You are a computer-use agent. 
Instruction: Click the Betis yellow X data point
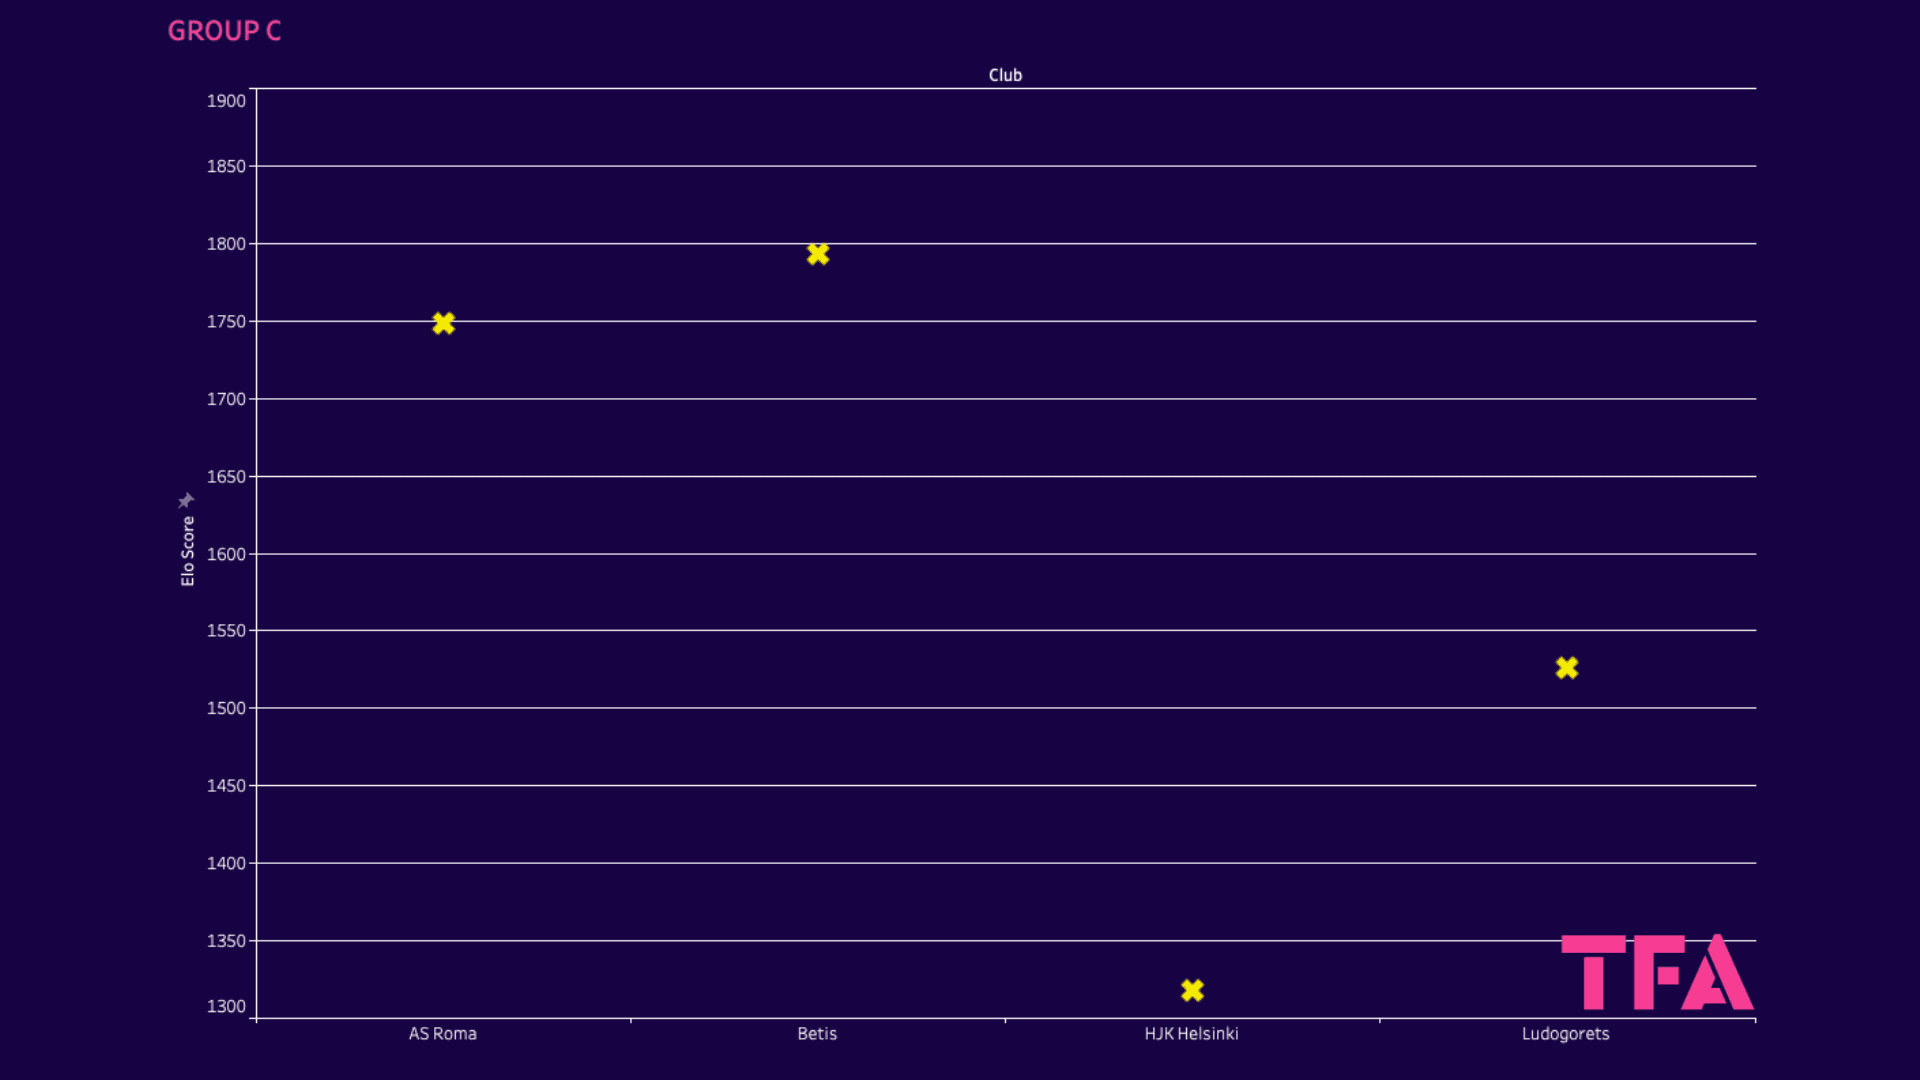818,254
